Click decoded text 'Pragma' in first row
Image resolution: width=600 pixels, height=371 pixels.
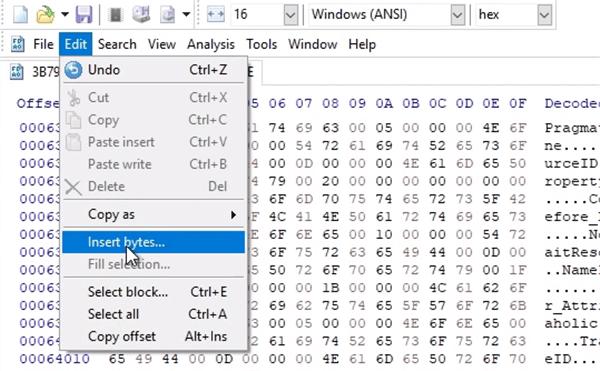(572, 128)
